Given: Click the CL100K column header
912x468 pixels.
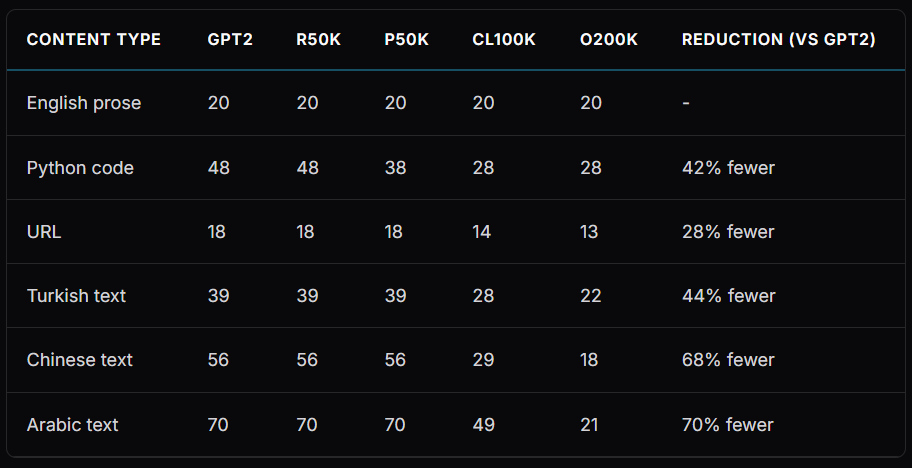Looking at the screenshot, I should tap(504, 40).
